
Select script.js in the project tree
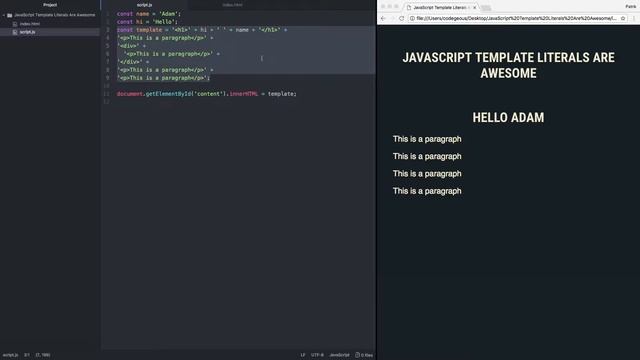pos(27,32)
